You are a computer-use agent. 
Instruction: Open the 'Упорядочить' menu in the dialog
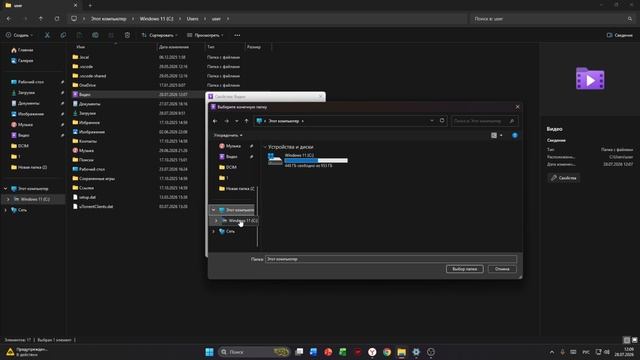coord(228,135)
